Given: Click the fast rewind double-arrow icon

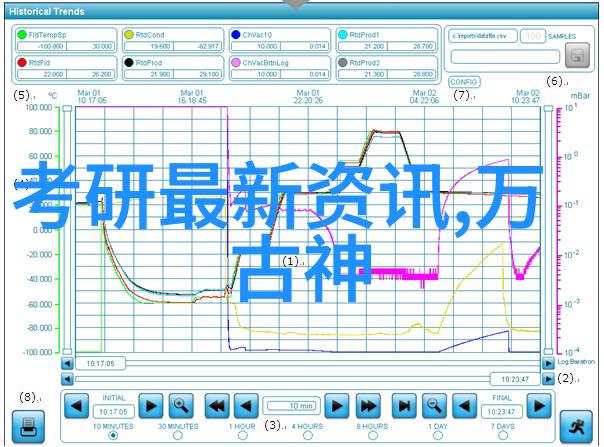Looking at the screenshot, I should [216, 406].
